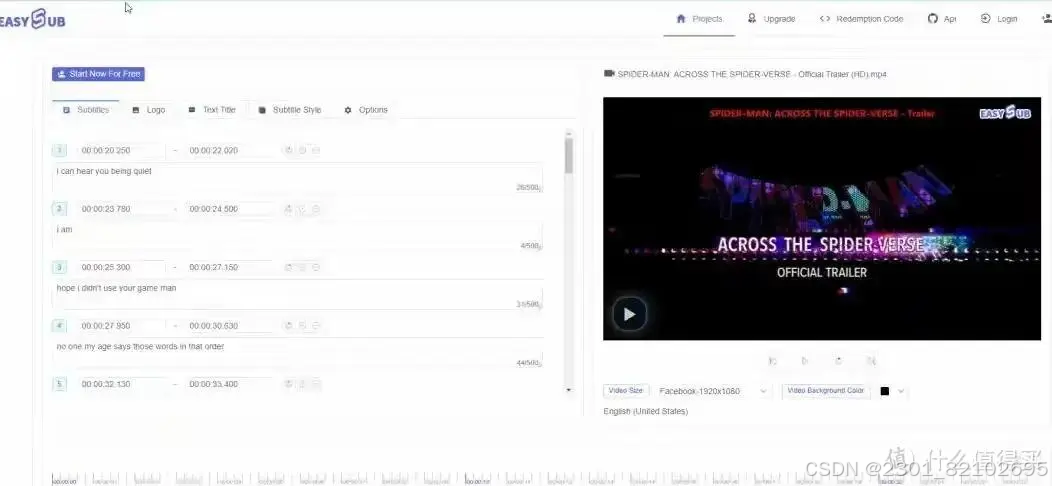This screenshot has width=1052, height=486.
Task: Click the Video Background Color label
Action: (825, 391)
